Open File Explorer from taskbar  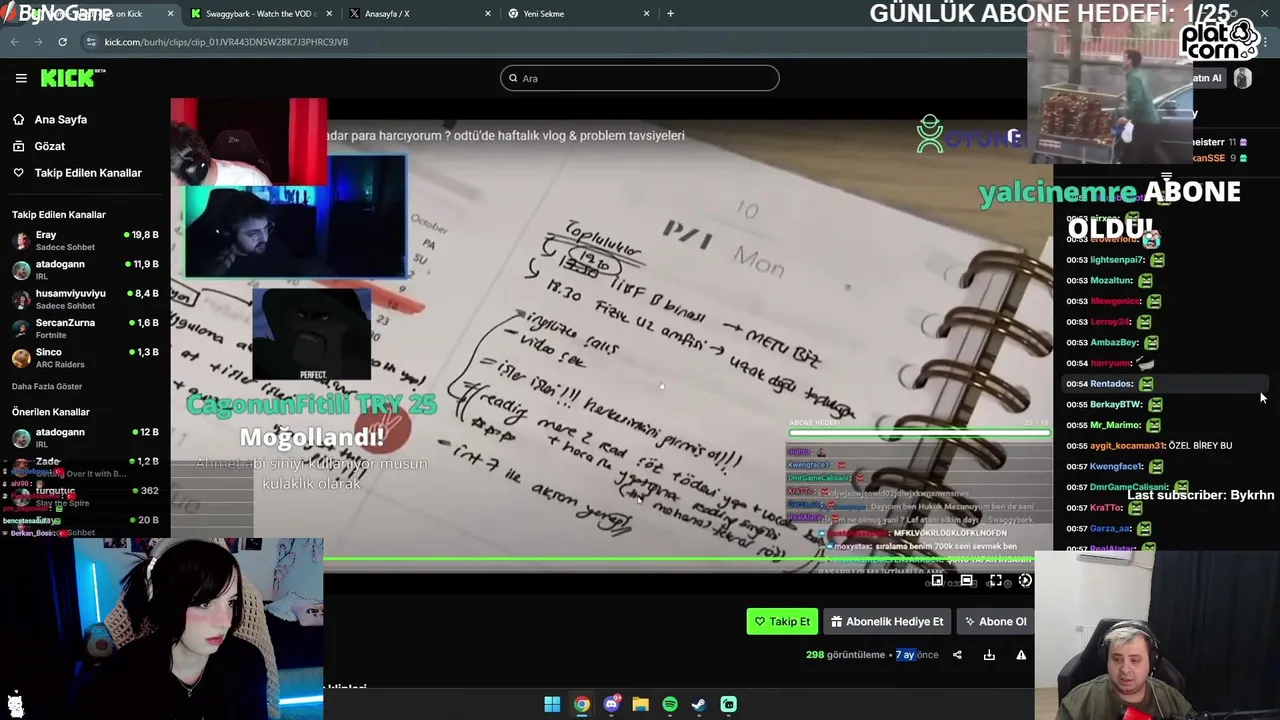pos(640,705)
